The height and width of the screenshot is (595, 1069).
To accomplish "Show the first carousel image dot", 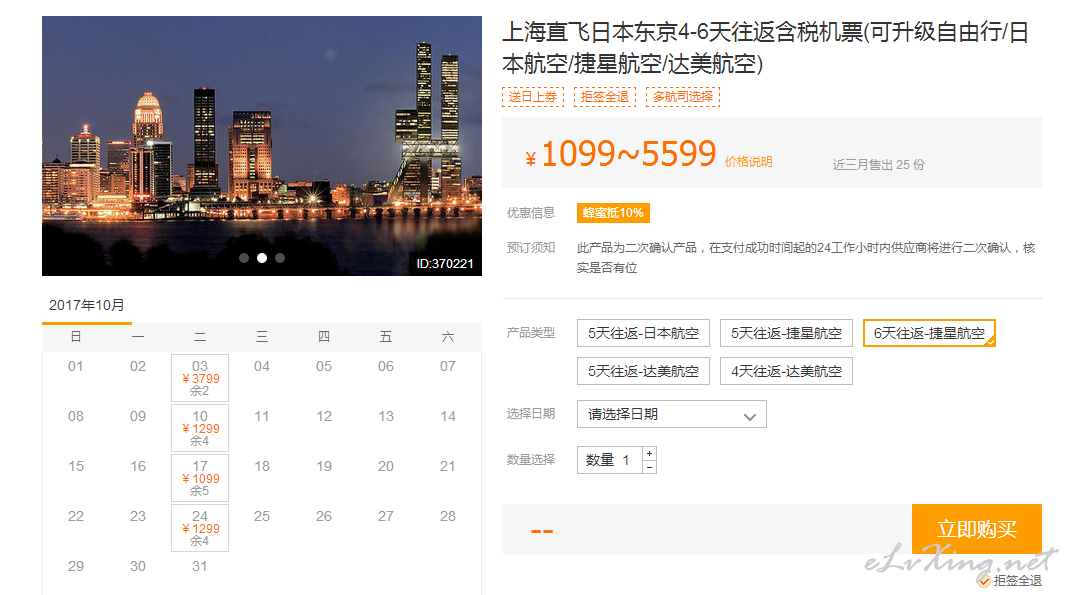I will click(x=243, y=258).
